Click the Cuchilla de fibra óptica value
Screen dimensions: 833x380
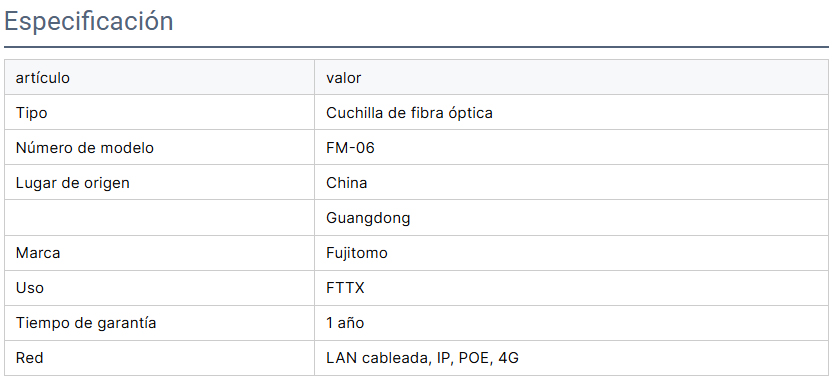point(409,113)
